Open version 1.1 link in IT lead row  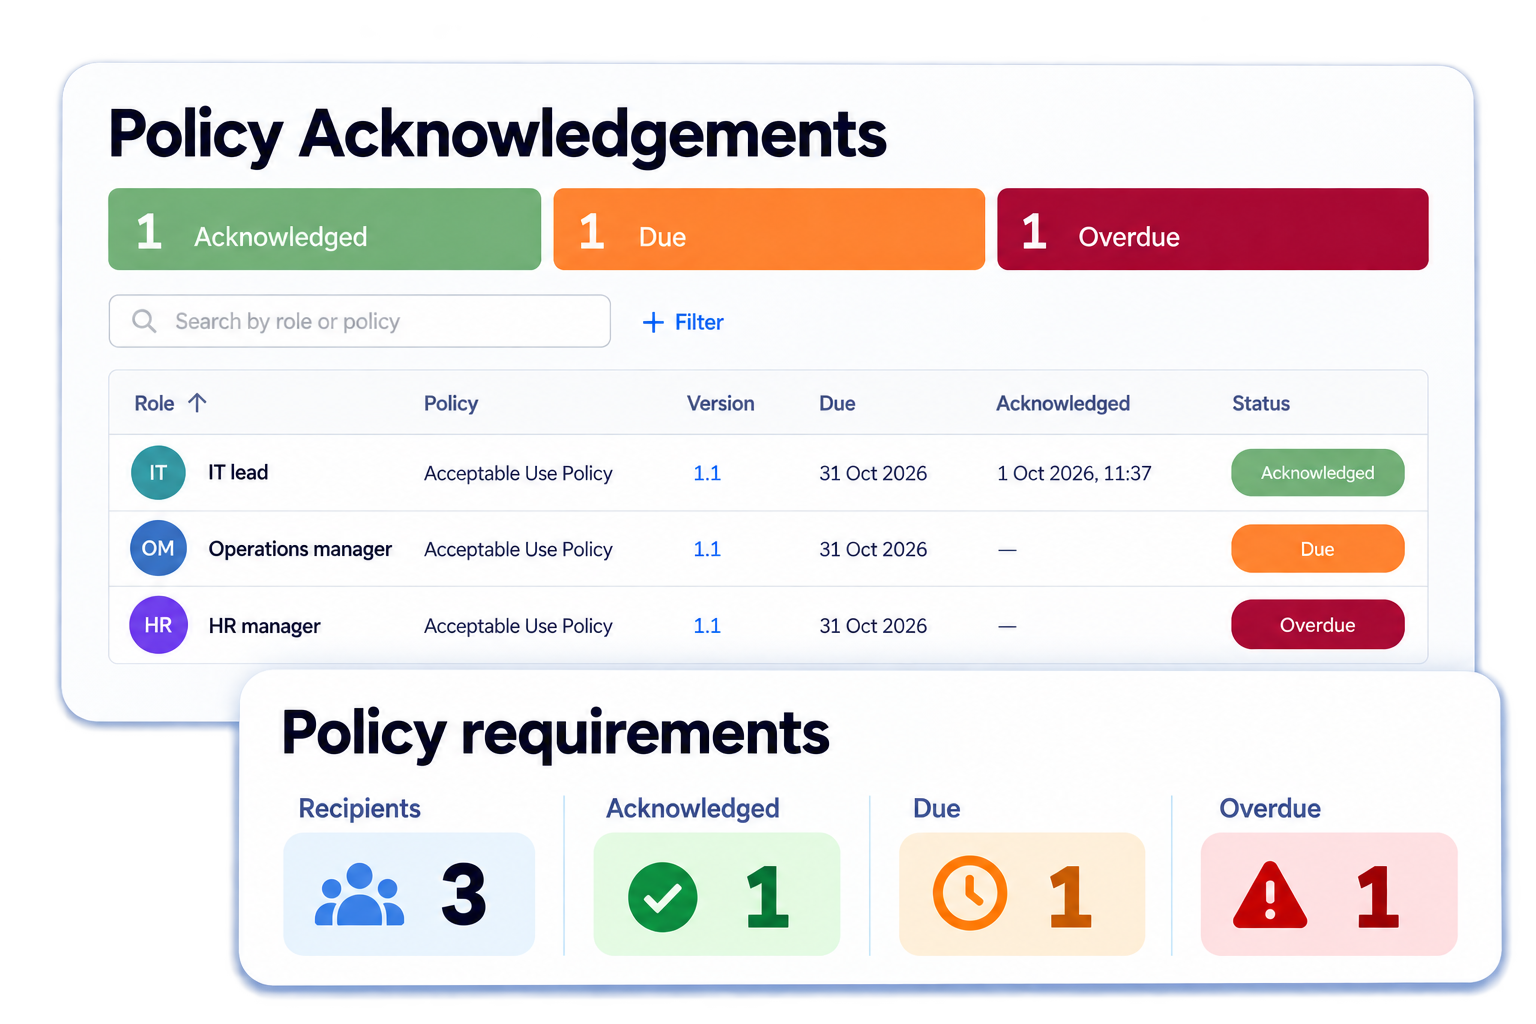tap(707, 473)
